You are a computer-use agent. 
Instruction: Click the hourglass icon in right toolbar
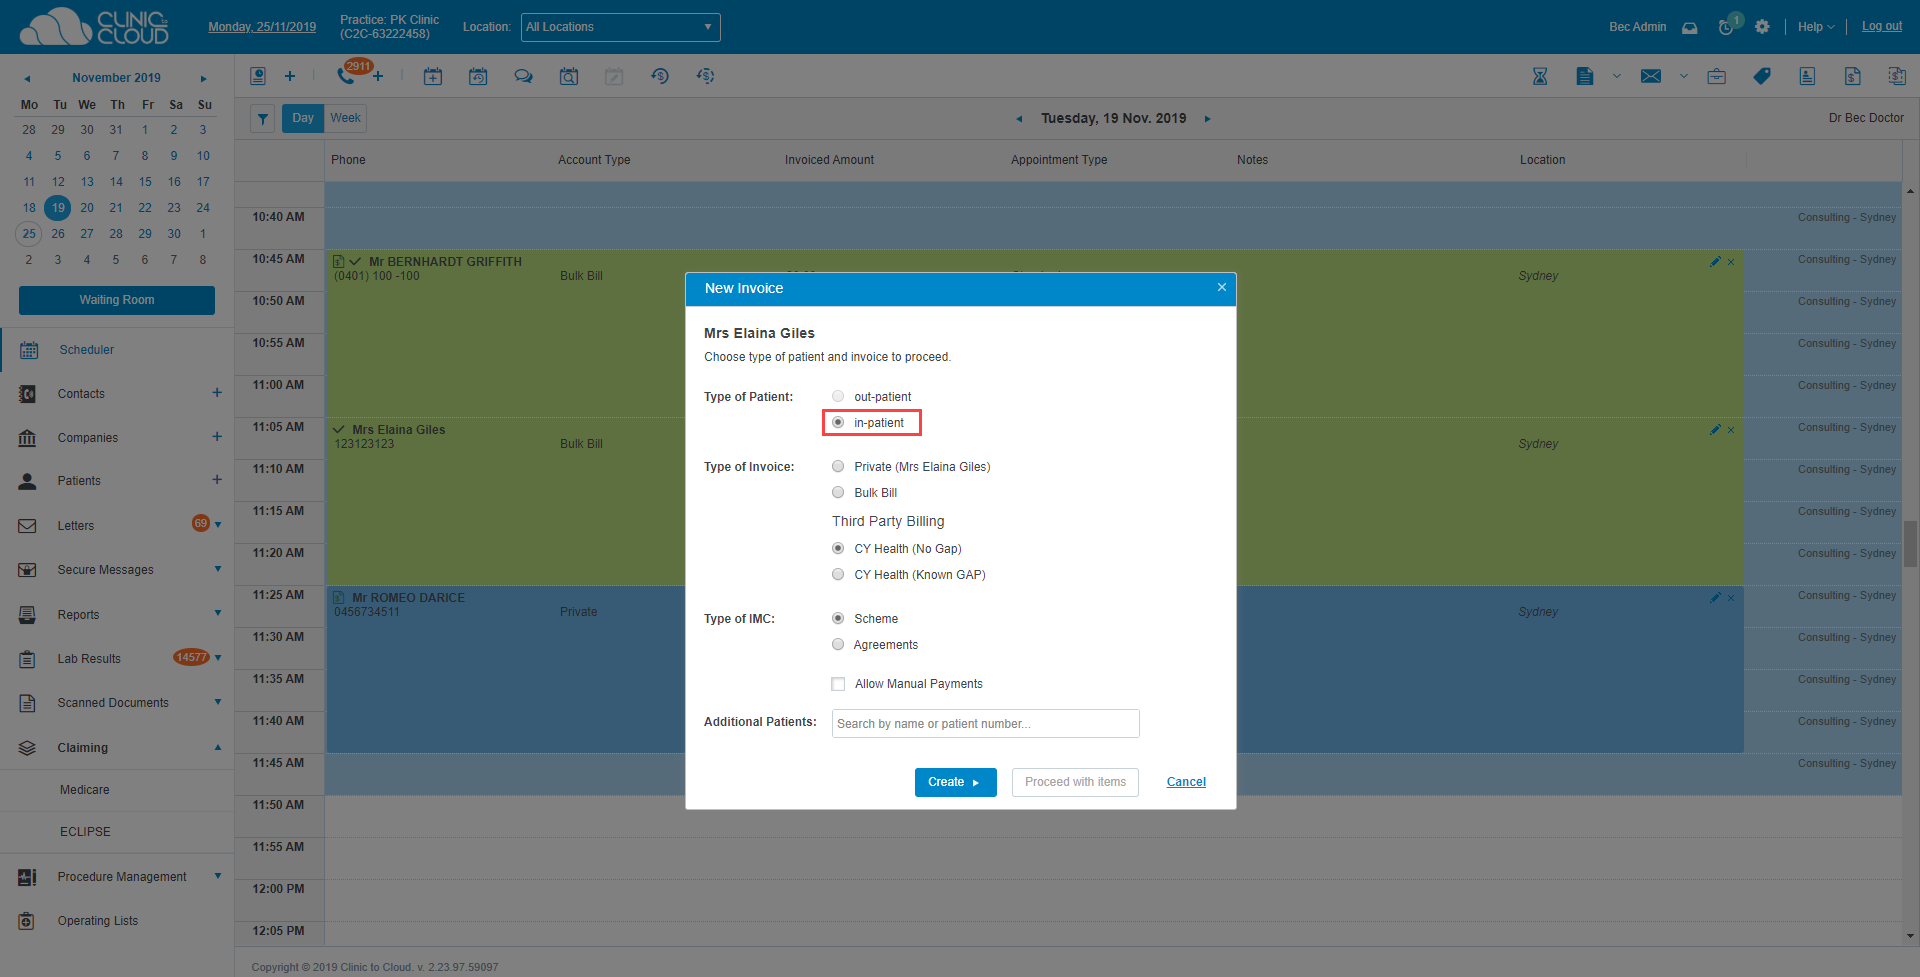click(1540, 76)
